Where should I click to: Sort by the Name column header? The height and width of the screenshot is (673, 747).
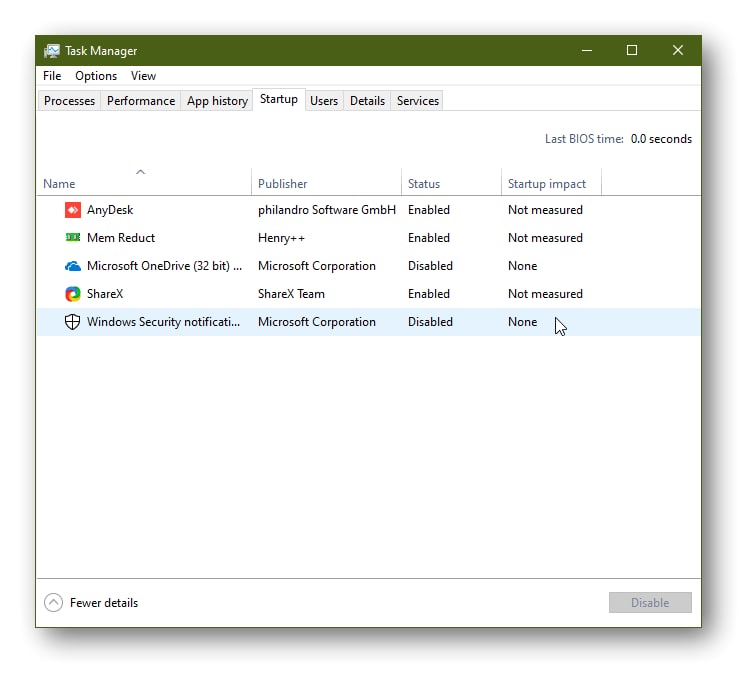pyautogui.click(x=144, y=181)
